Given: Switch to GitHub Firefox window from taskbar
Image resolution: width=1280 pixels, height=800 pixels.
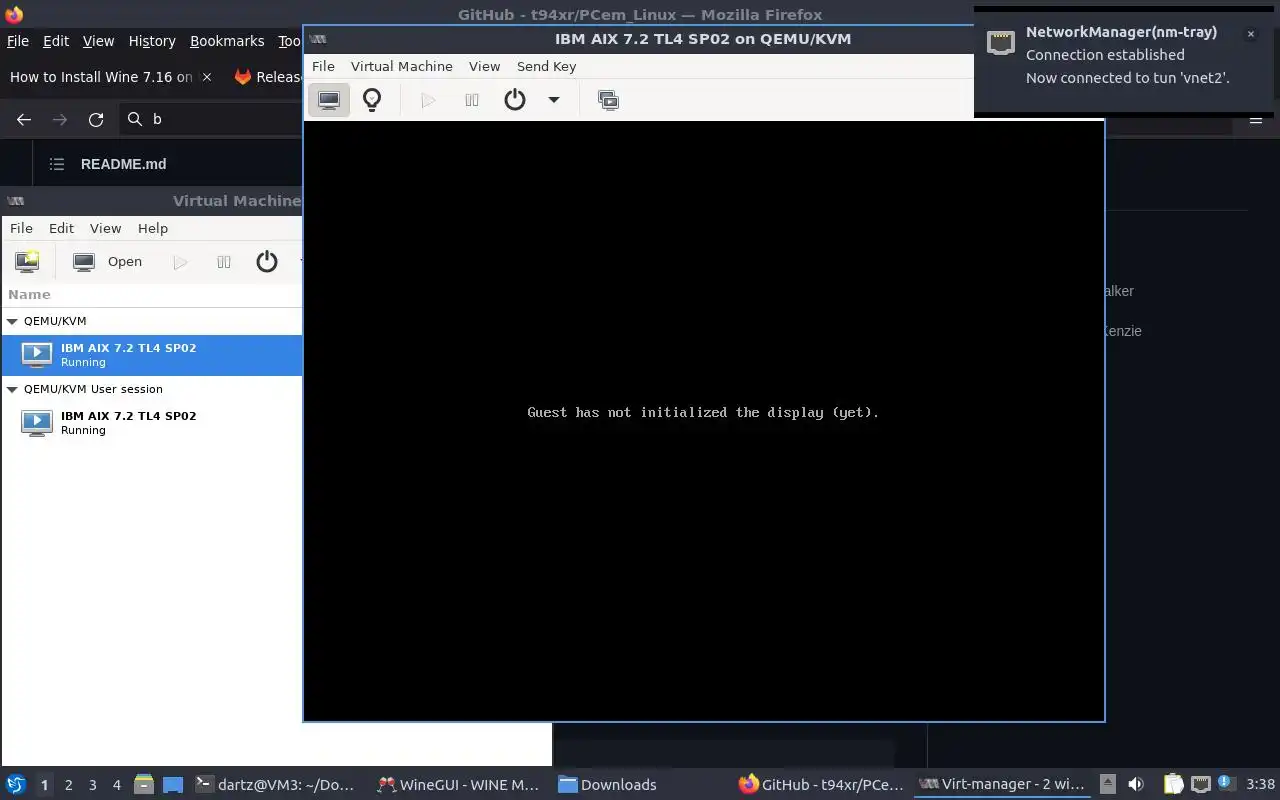Looking at the screenshot, I should click(821, 785).
